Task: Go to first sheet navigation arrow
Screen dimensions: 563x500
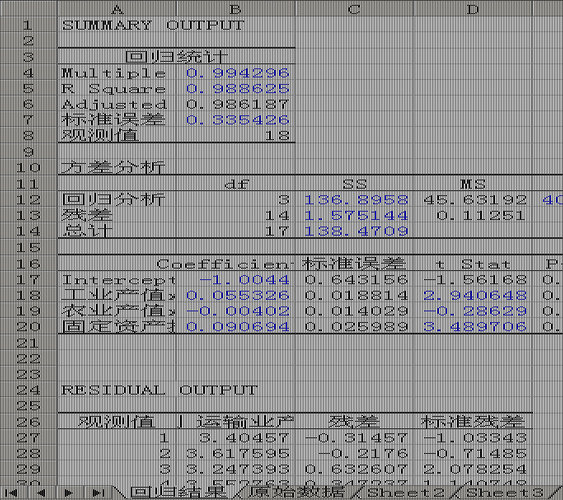Action: [x=11, y=493]
